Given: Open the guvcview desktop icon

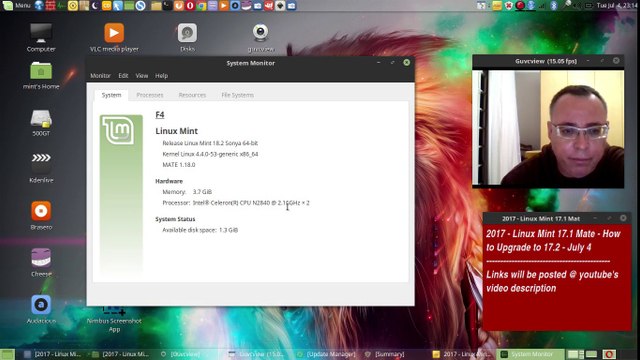Looking at the screenshot, I should point(260,37).
